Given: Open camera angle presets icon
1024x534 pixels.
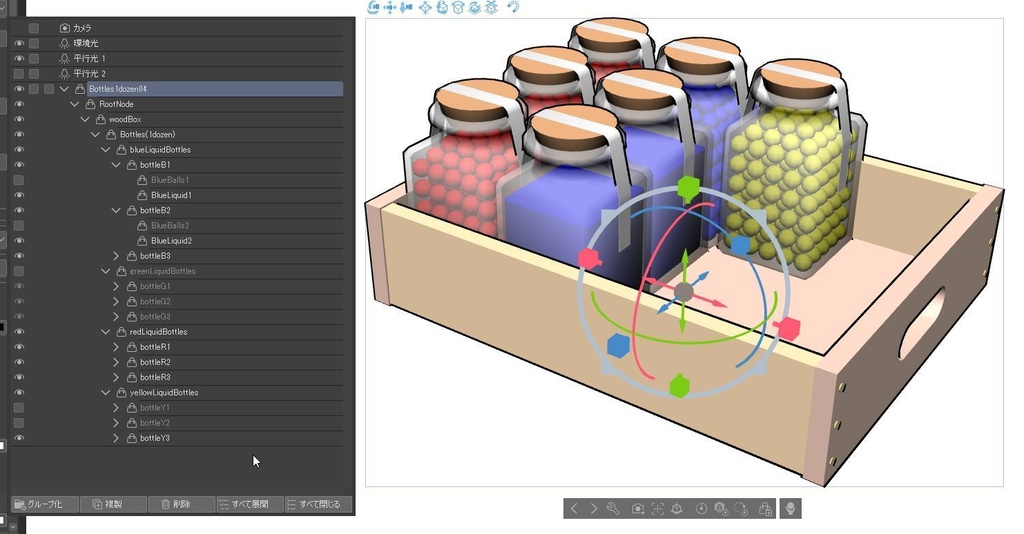Looking at the screenshot, I should [x=638, y=509].
